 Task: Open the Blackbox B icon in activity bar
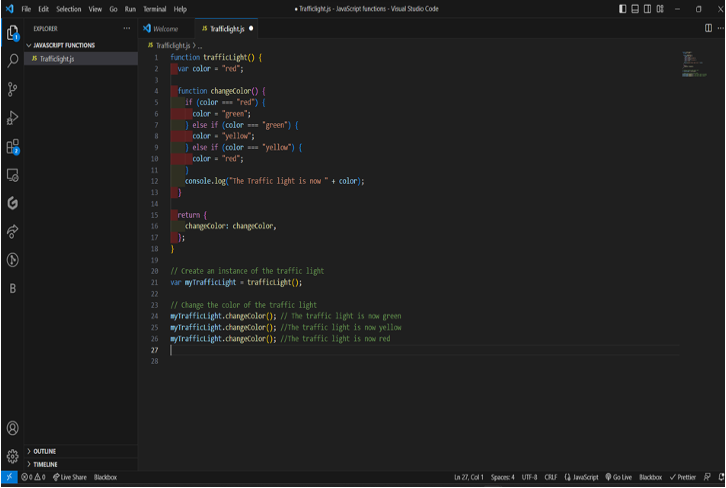click(x=13, y=288)
